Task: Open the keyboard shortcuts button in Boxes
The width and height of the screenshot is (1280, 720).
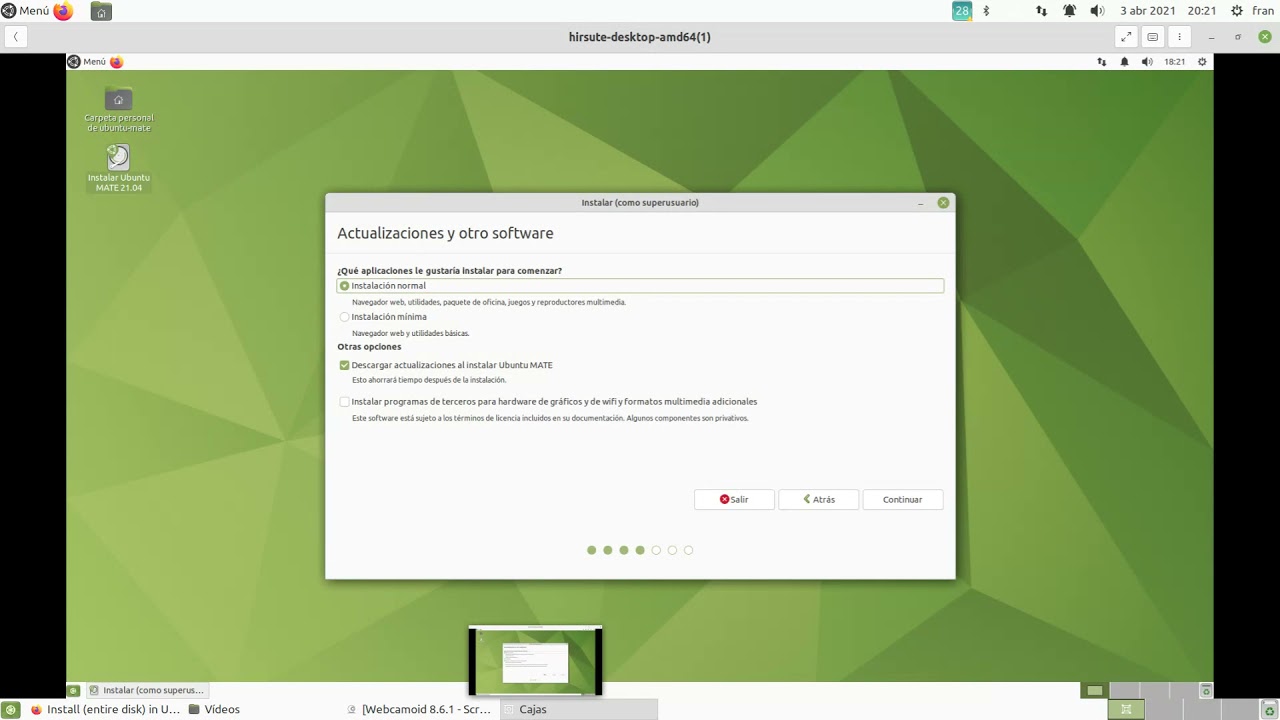Action: (1152, 37)
